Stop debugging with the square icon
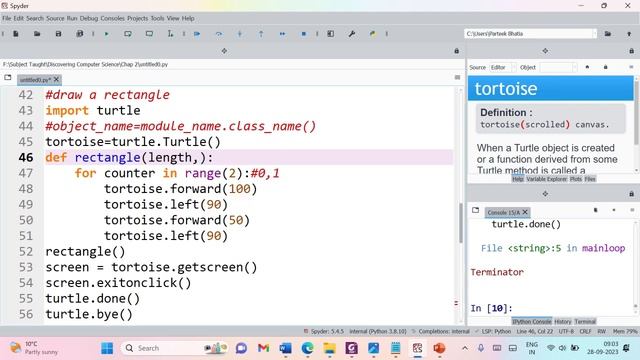The height and width of the screenshot is (360, 640). (304, 34)
